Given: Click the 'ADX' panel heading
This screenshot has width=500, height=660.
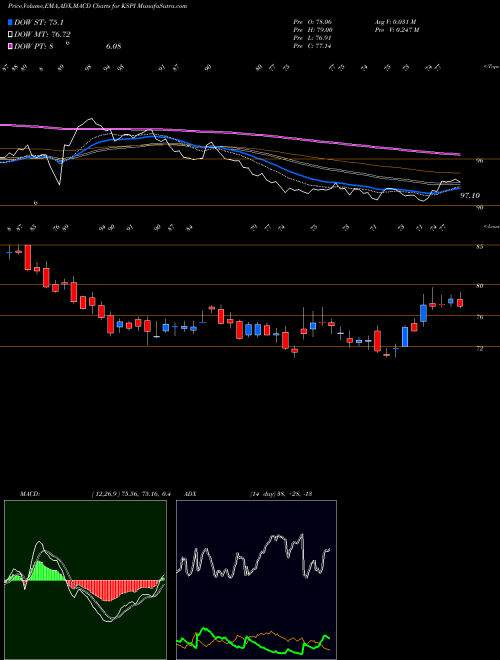Looking at the screenshot, I should pyautogui.click(x=190, y=494).
